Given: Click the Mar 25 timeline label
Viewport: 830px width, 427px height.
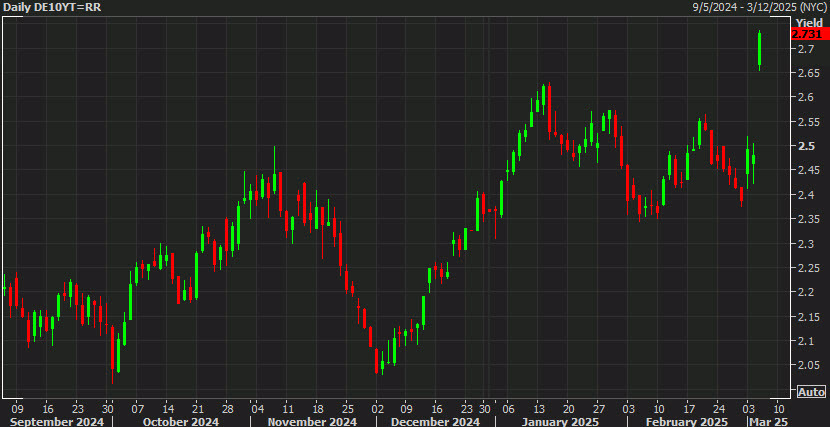Looking at the screenshot, I should tap(769, 421).
